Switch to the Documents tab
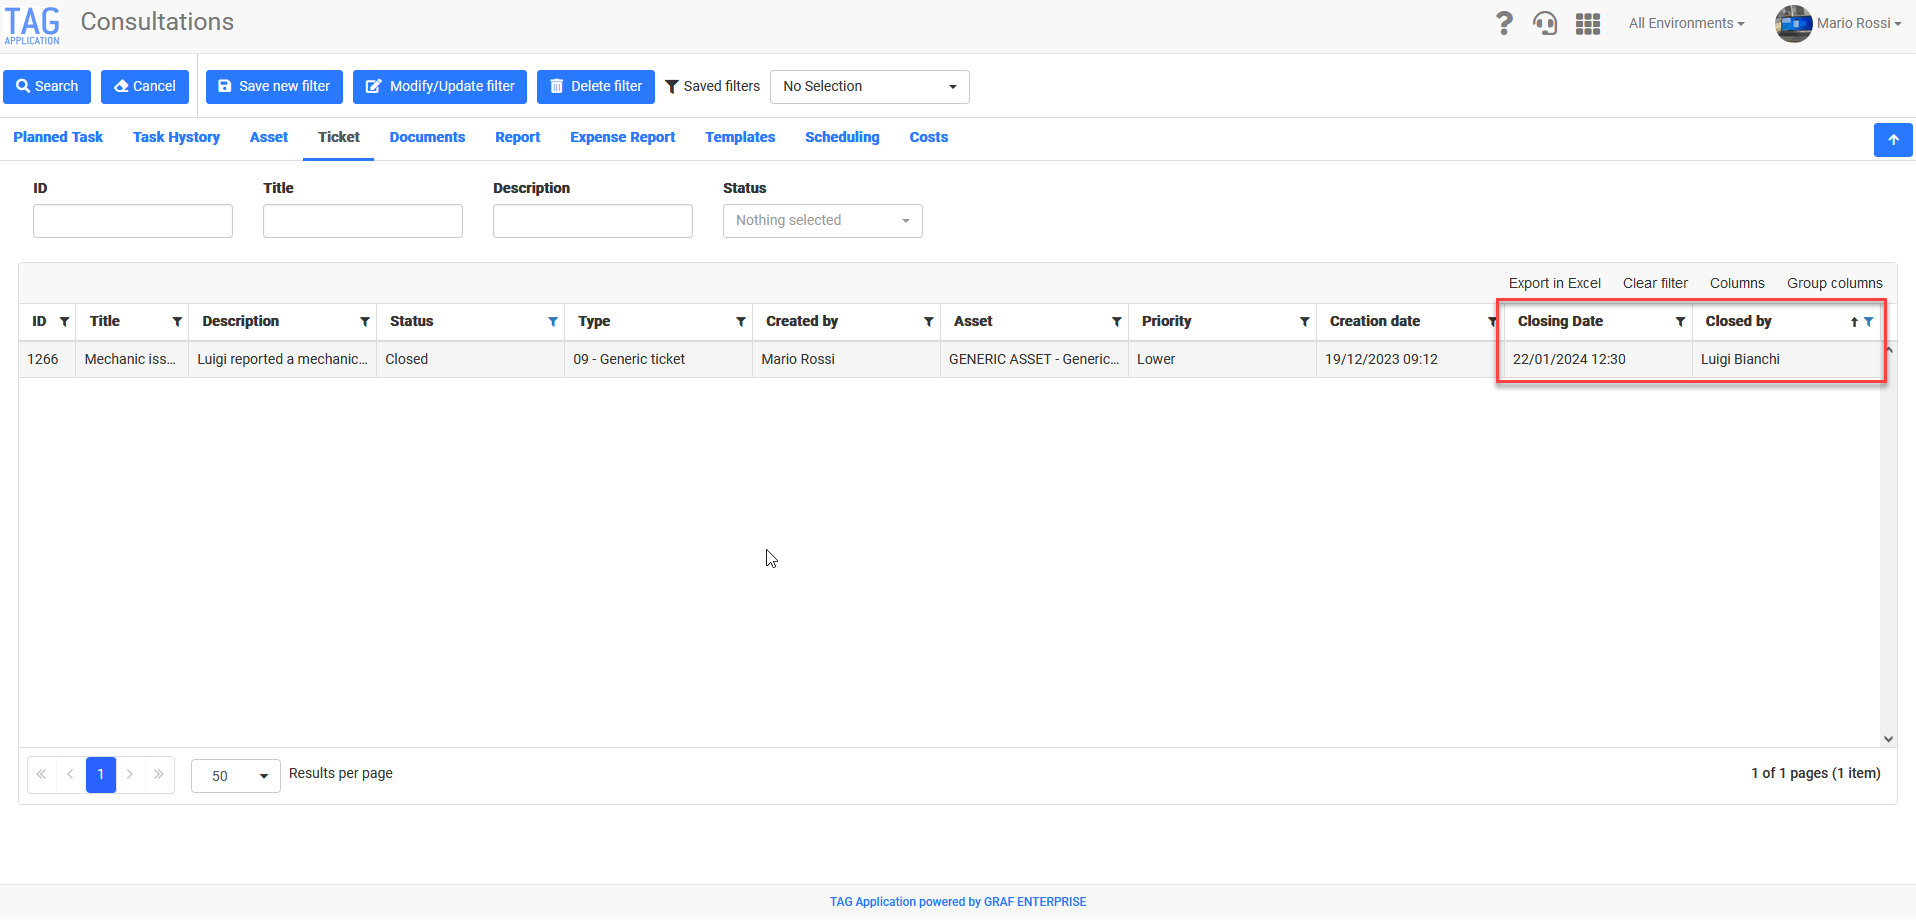The image size is (1916, 924). click(427, 138)
